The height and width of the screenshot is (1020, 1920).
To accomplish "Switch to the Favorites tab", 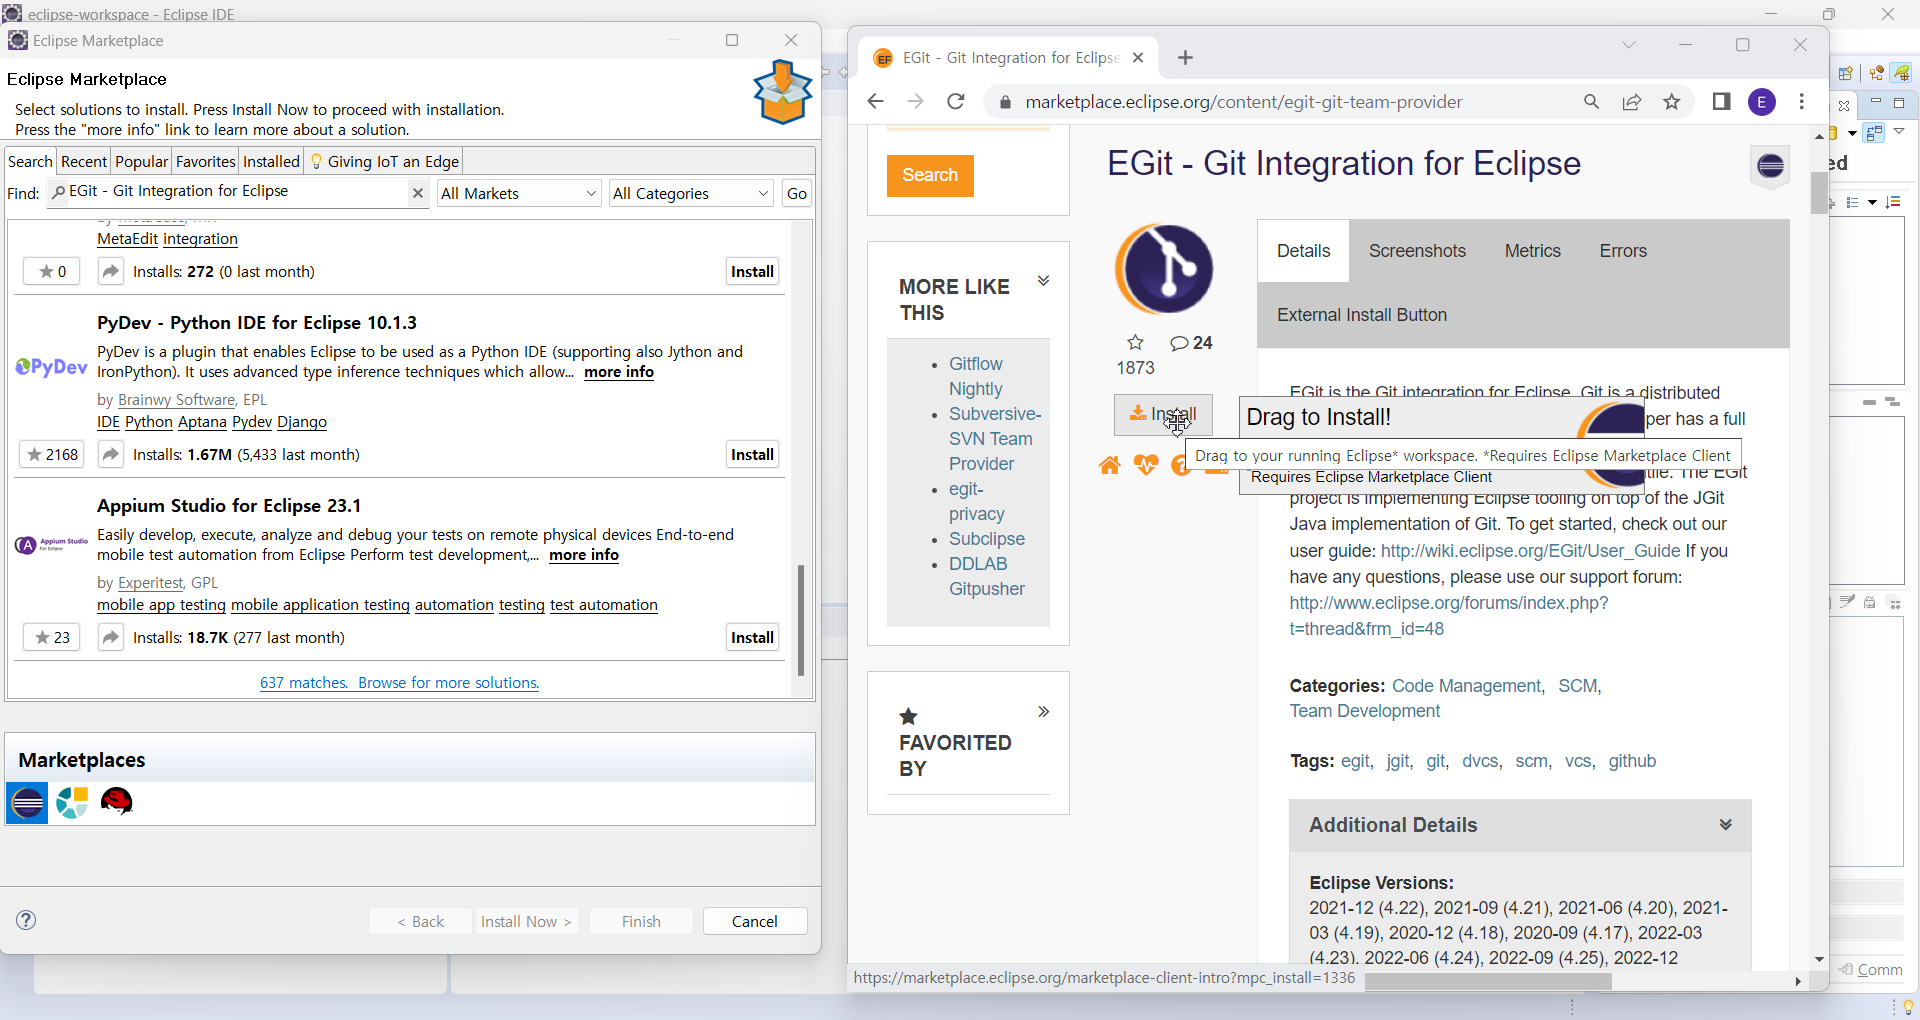I will [206, 162].
